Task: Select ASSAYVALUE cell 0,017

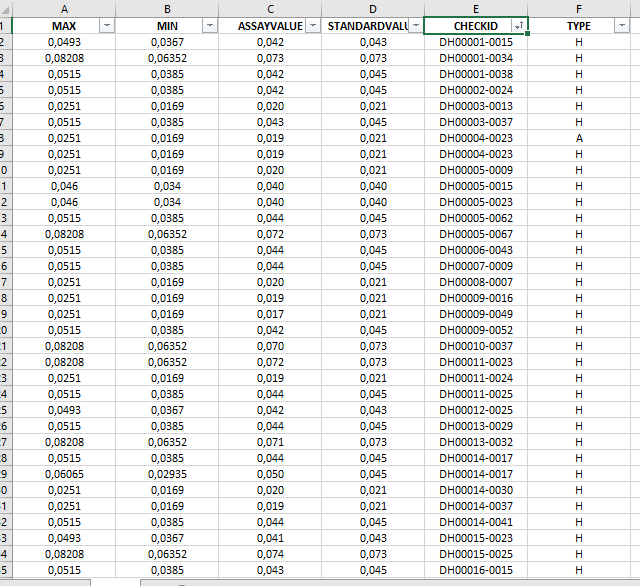Action: coord(270,314)
